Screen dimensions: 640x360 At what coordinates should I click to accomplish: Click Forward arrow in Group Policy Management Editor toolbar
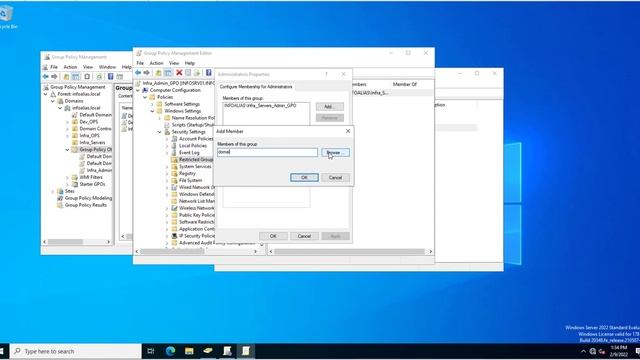tap(147, 73)
